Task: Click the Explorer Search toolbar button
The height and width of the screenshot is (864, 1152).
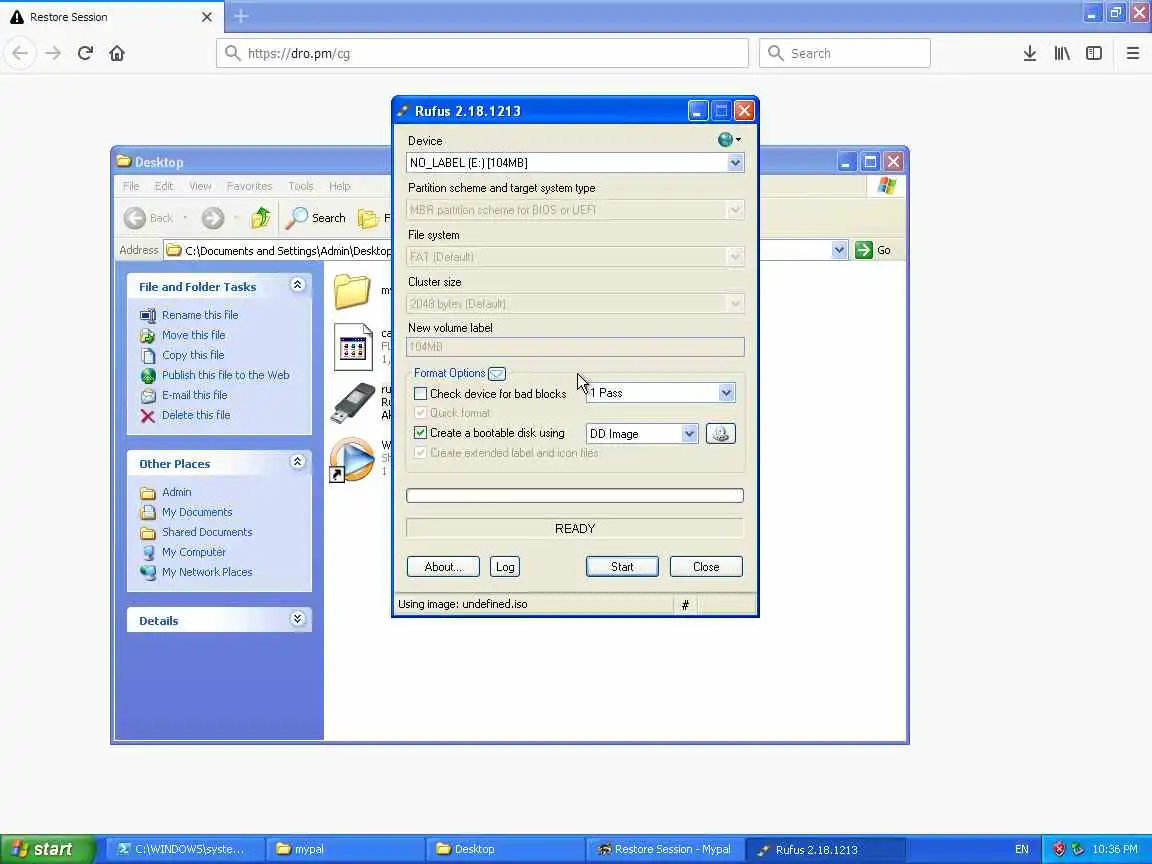Action: click(x=316, y=217)
